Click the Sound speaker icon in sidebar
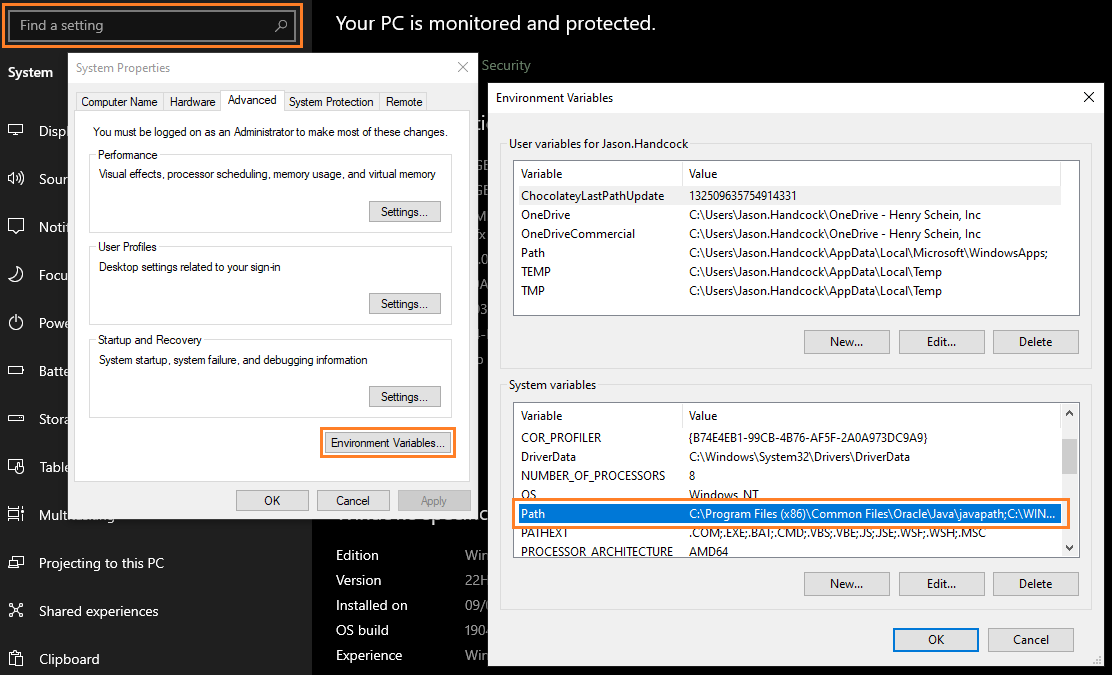The width and height of the screenshot is (1112, 675). pos(16,179)
